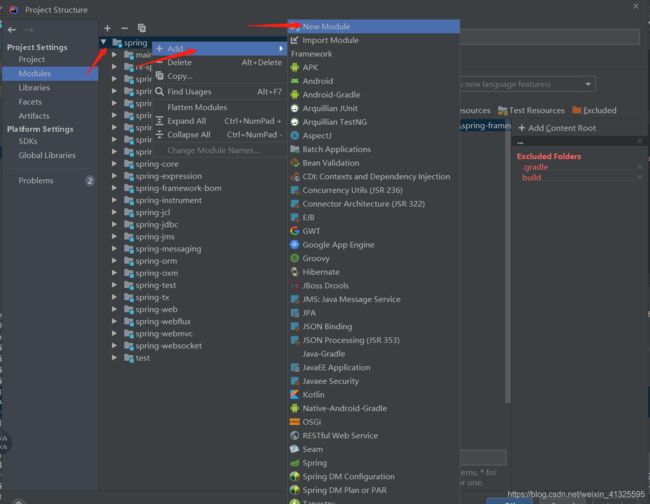Click the Spring leaf icon
The width and height of the screenshot is (650, 504).
pyautogui.click(x=295, y=463)
